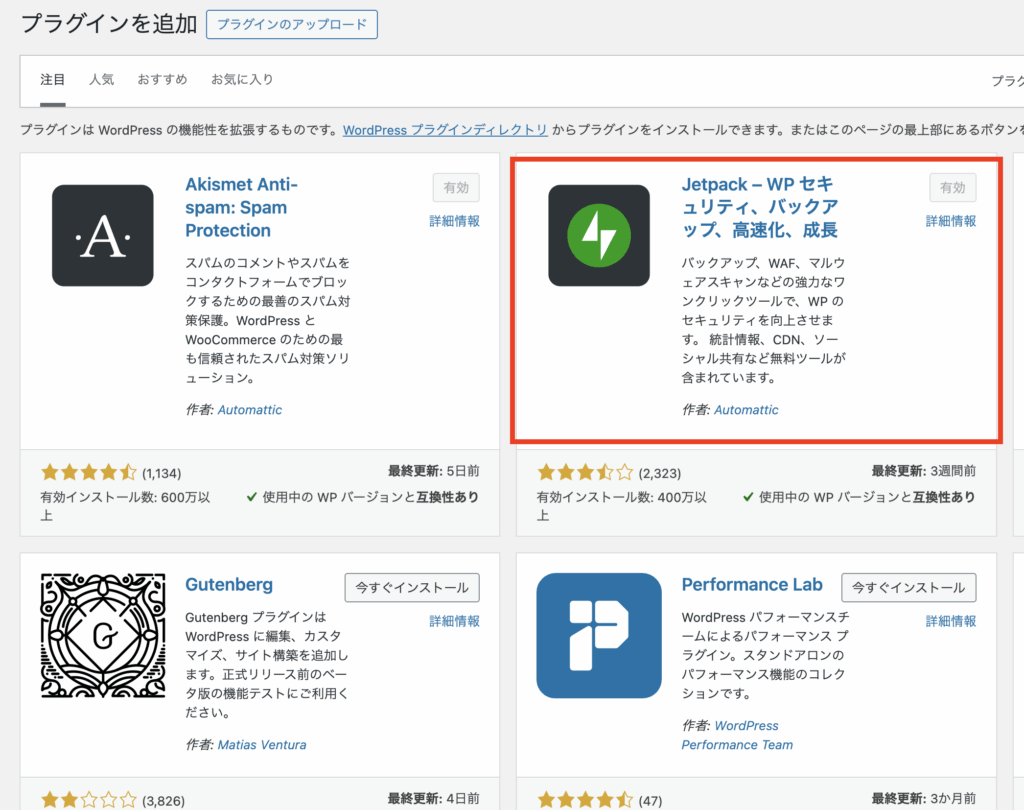Switch to the おすすめ tab
This screenshot has width=1024, height=810.
tap(162, 80)
